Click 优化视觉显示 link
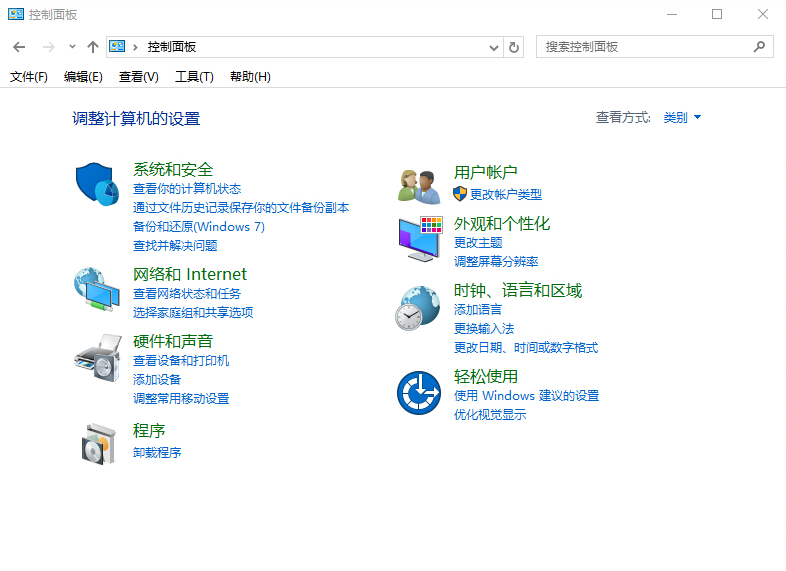This screenshot has width=786, height=571. click(490, 415)
